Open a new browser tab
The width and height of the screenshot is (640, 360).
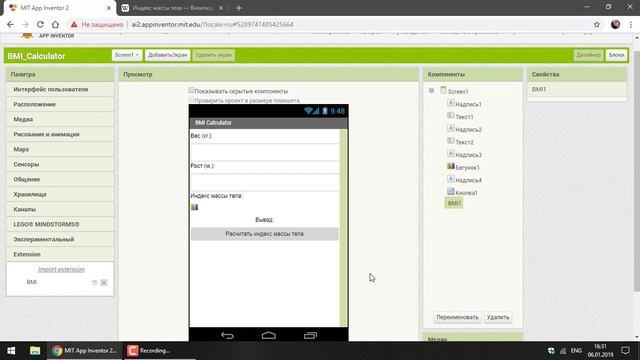pyautogui.click(x=239, y=8)
